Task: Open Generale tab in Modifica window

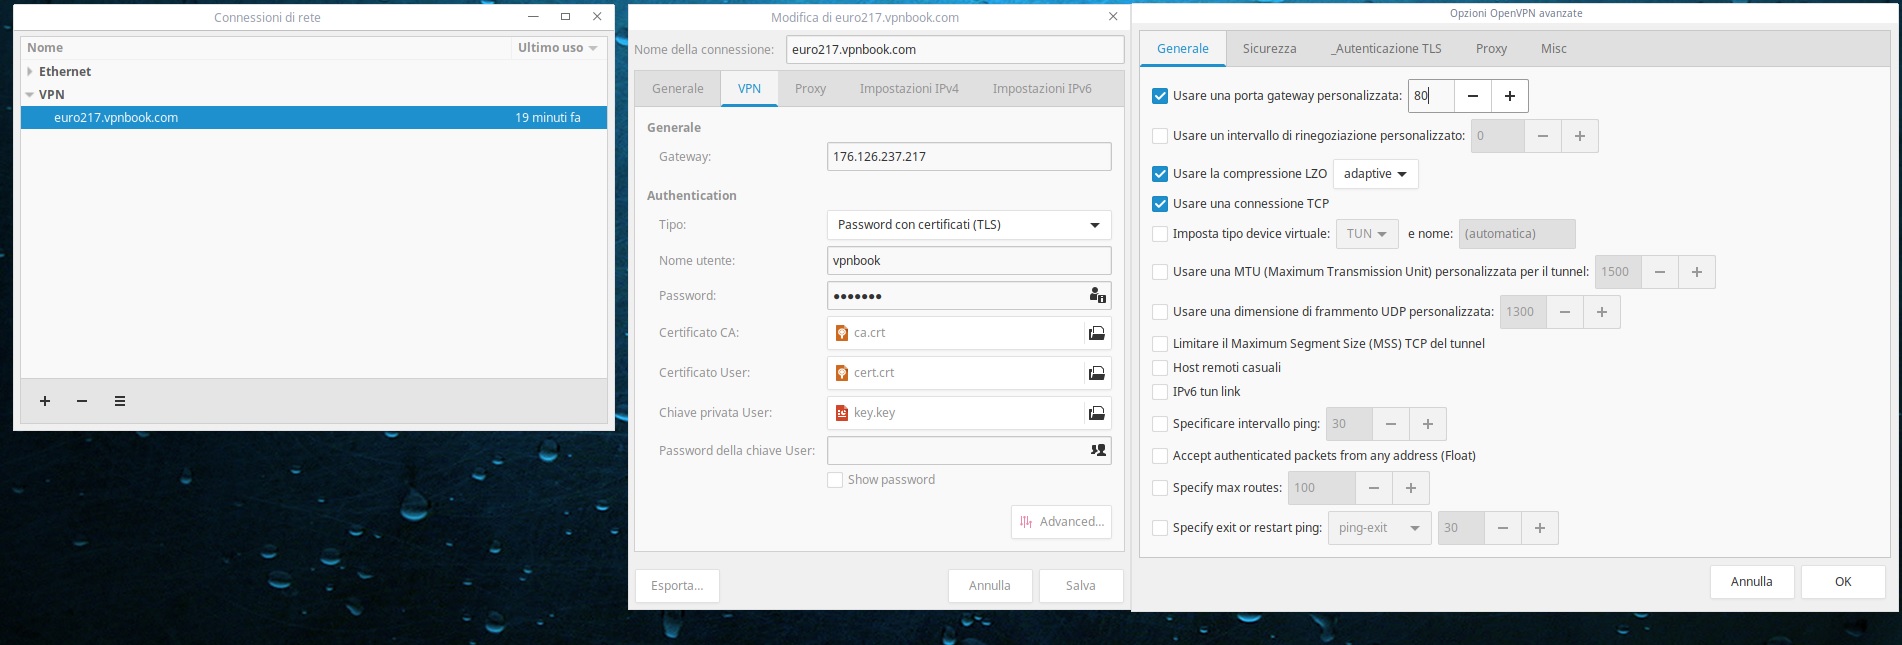Action: [678, 89]
